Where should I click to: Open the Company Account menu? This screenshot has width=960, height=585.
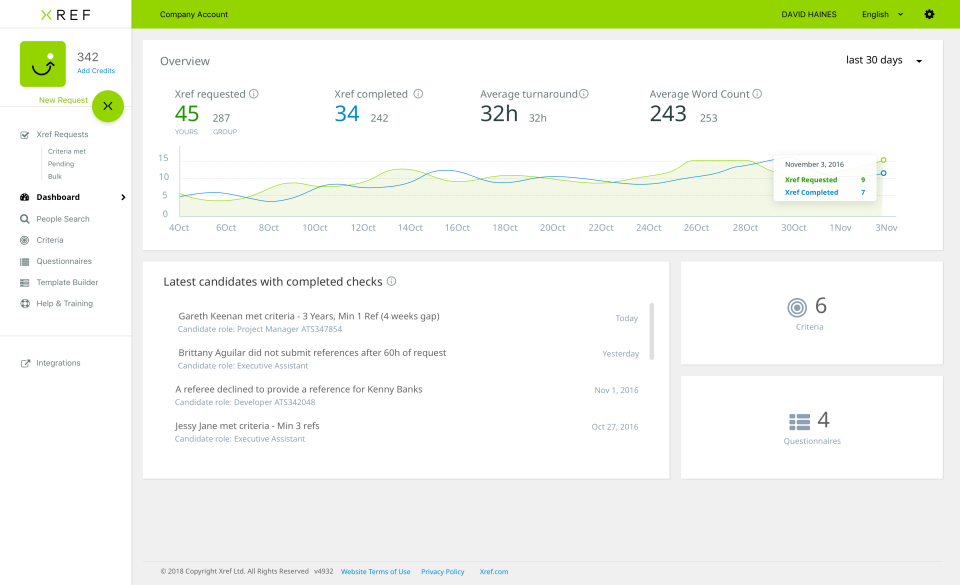pos(195,14)
